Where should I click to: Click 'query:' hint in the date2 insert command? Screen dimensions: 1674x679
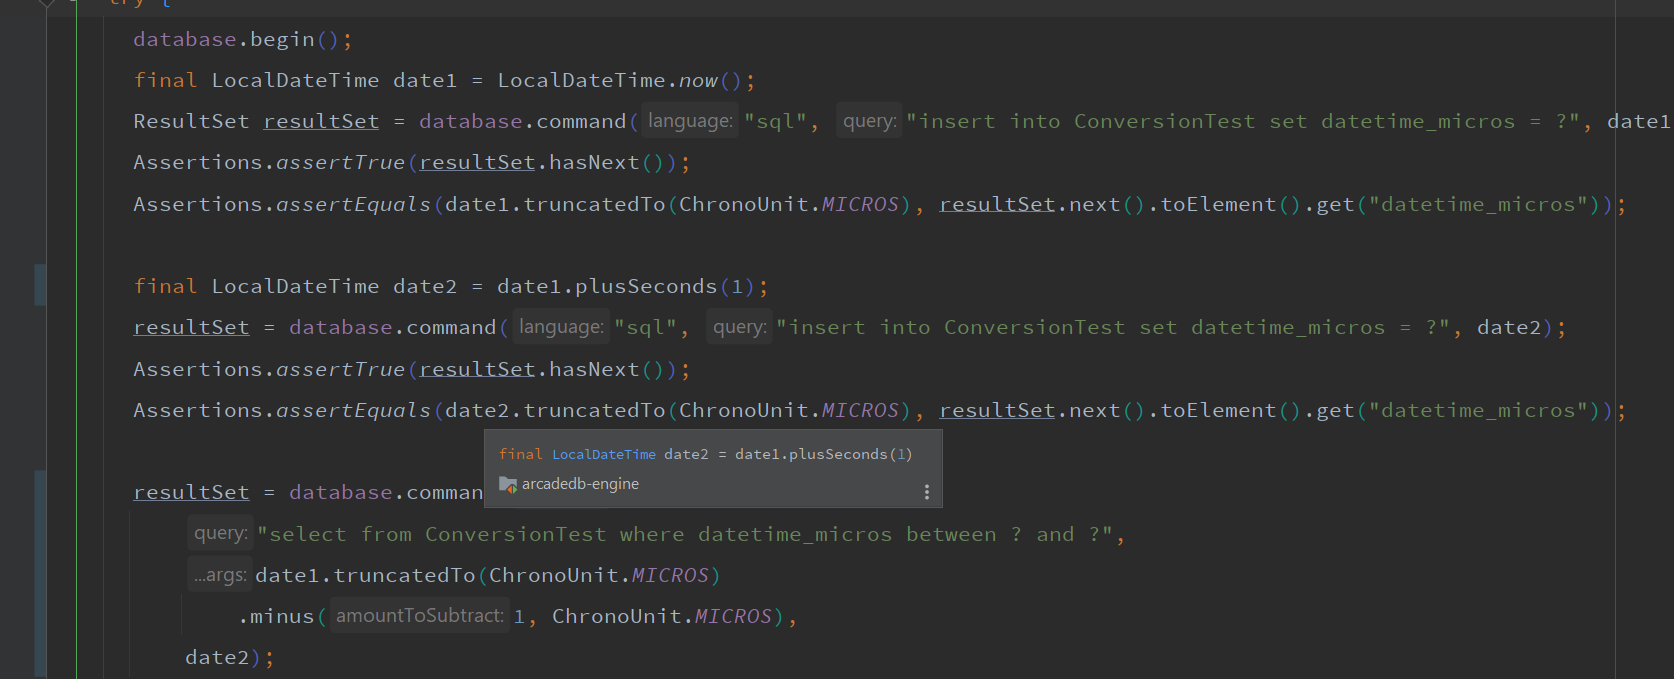click(x=739, y=327)
